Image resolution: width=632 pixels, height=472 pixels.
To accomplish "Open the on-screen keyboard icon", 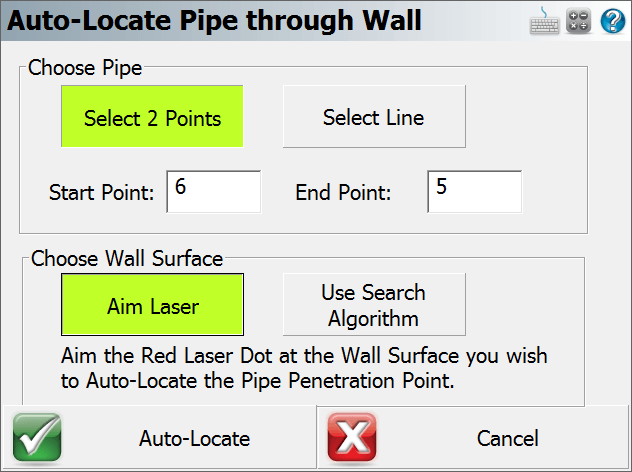I will [x=544, y=21].
